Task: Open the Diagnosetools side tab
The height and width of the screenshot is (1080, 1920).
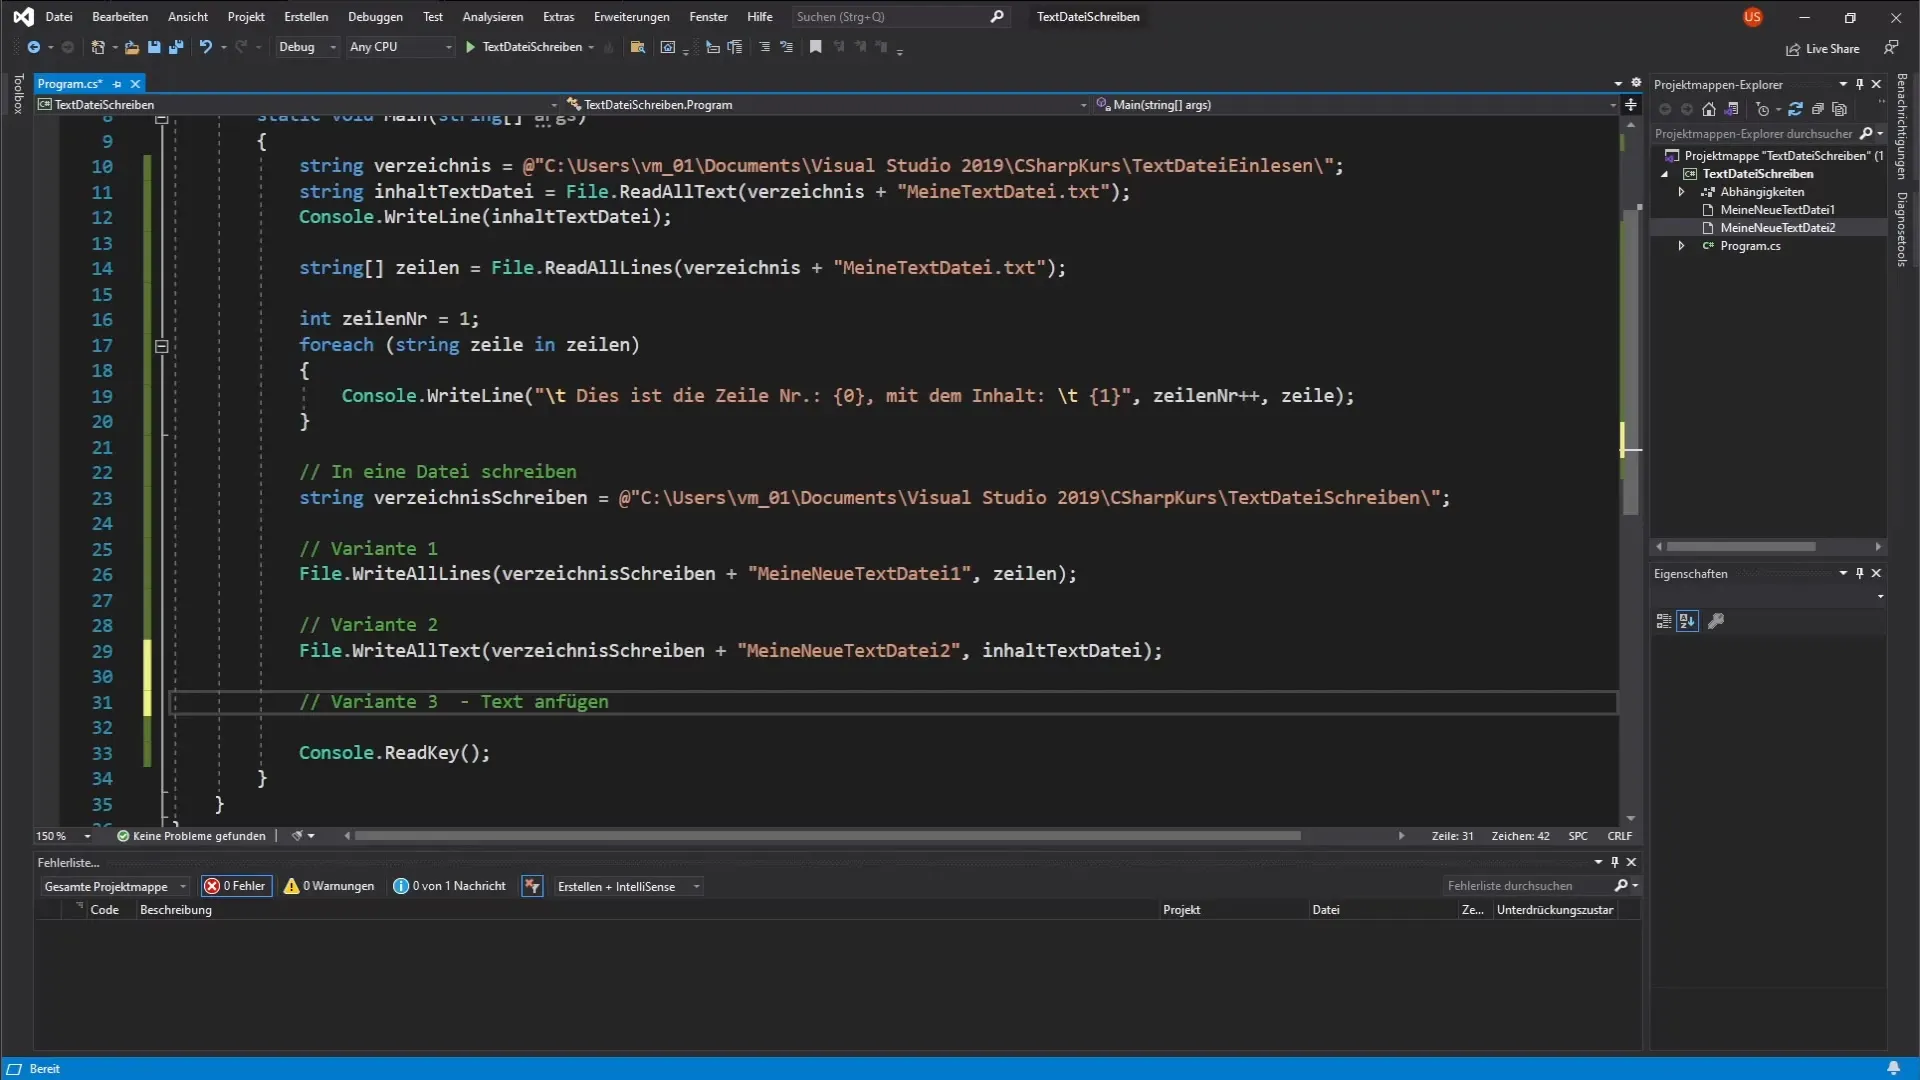Action: 1902,229
